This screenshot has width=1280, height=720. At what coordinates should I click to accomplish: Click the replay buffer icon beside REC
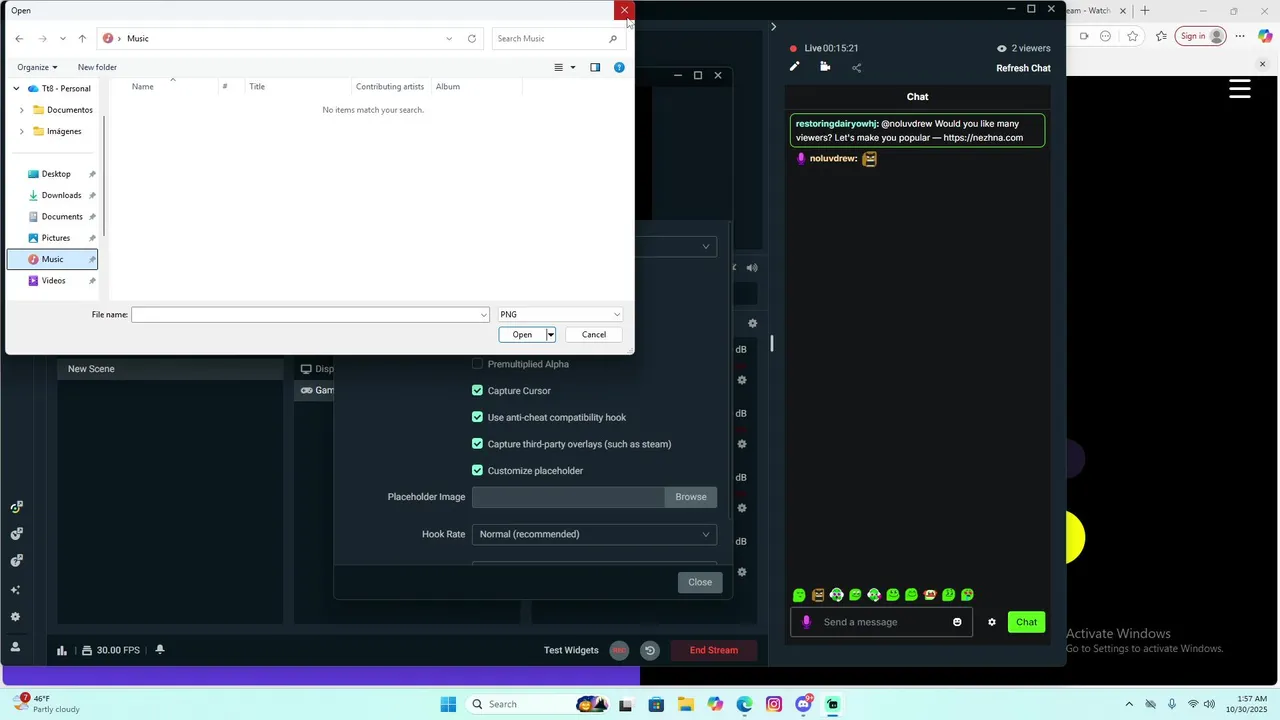(650, 650)
